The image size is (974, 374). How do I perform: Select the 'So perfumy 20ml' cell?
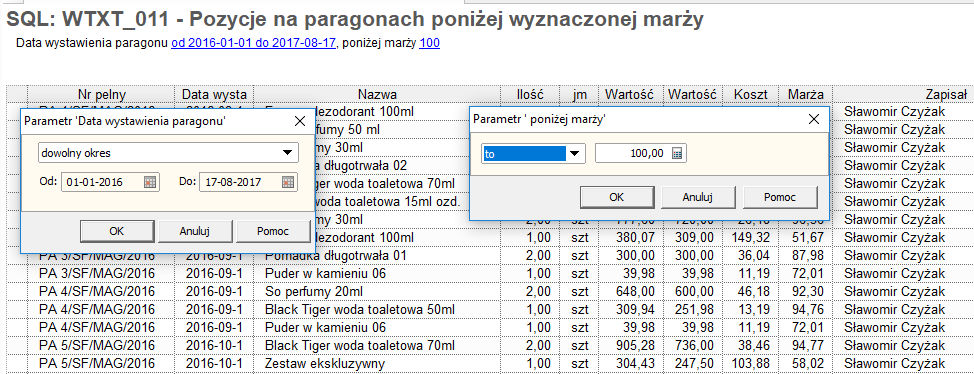tap(377, 291)
